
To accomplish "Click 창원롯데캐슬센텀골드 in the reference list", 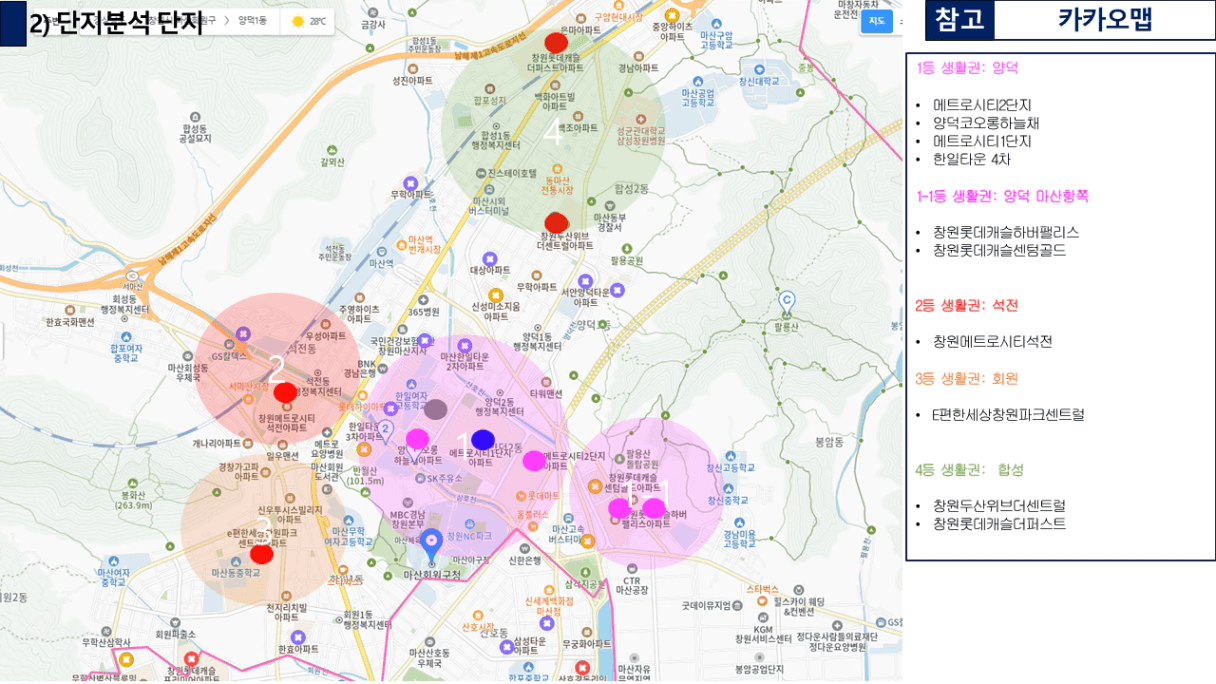I will click(1000, 250).
